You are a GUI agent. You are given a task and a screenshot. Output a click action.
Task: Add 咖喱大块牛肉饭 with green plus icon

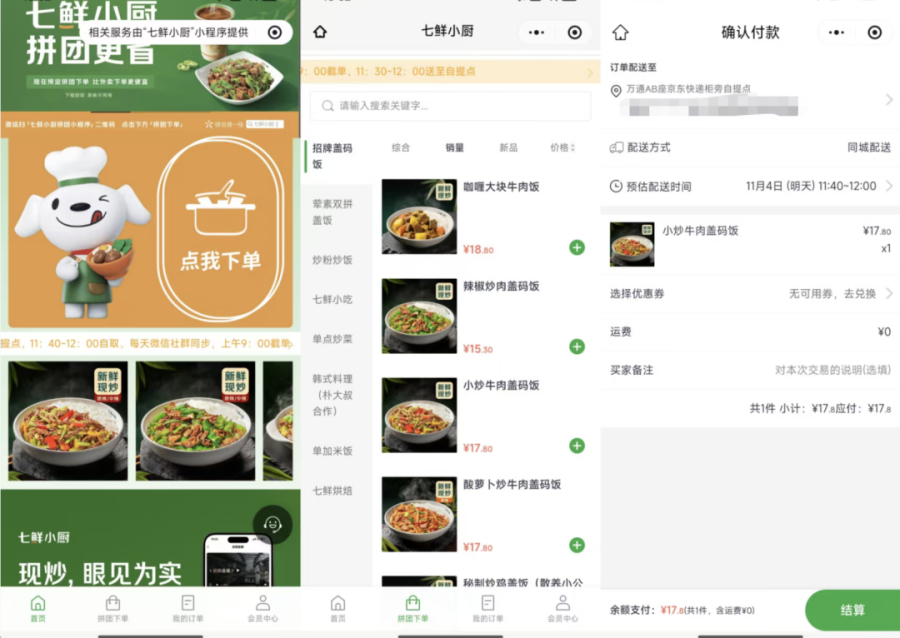pos(577,247)
